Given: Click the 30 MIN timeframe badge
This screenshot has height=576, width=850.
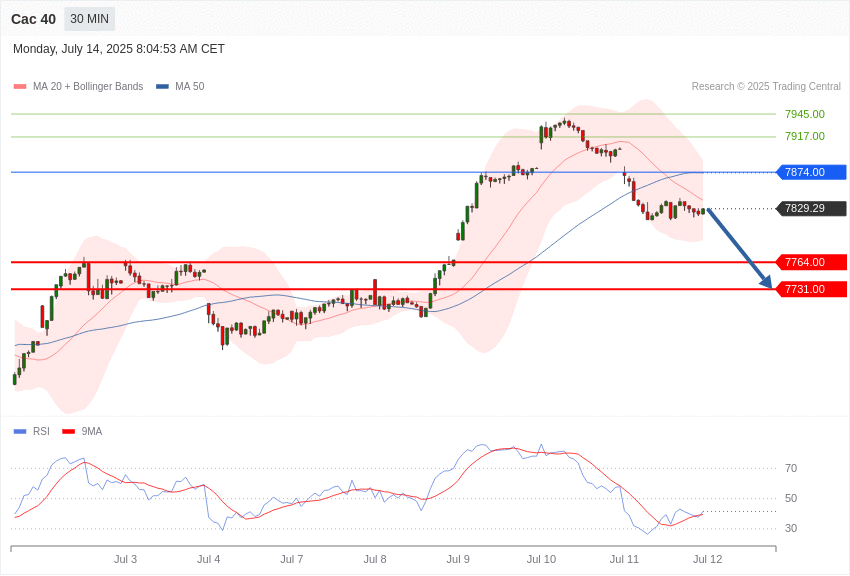Looking at the screenshot, I should coord(89,19).
